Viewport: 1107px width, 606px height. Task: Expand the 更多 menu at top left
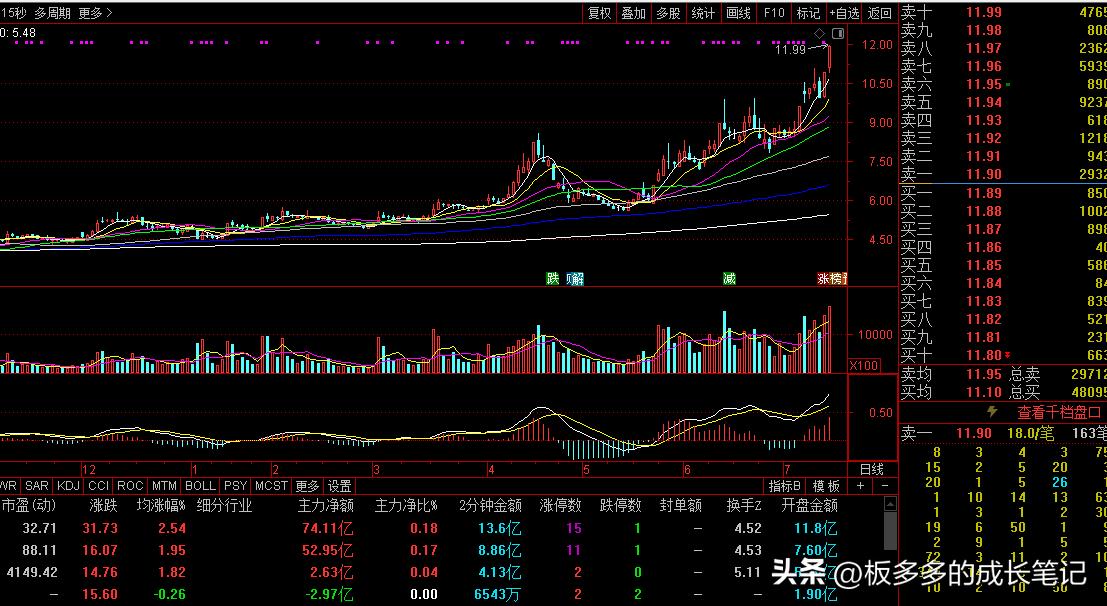coord(91,14)
